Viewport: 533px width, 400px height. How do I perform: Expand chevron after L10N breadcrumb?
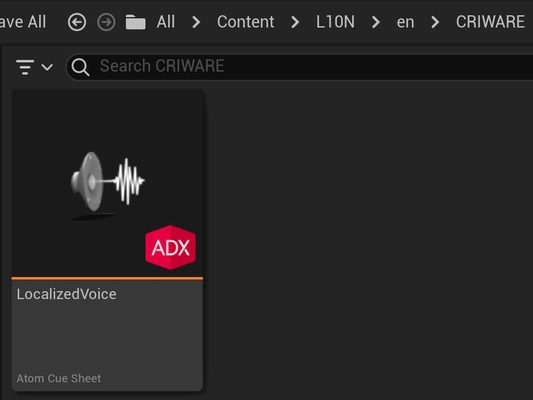[376, 22]
